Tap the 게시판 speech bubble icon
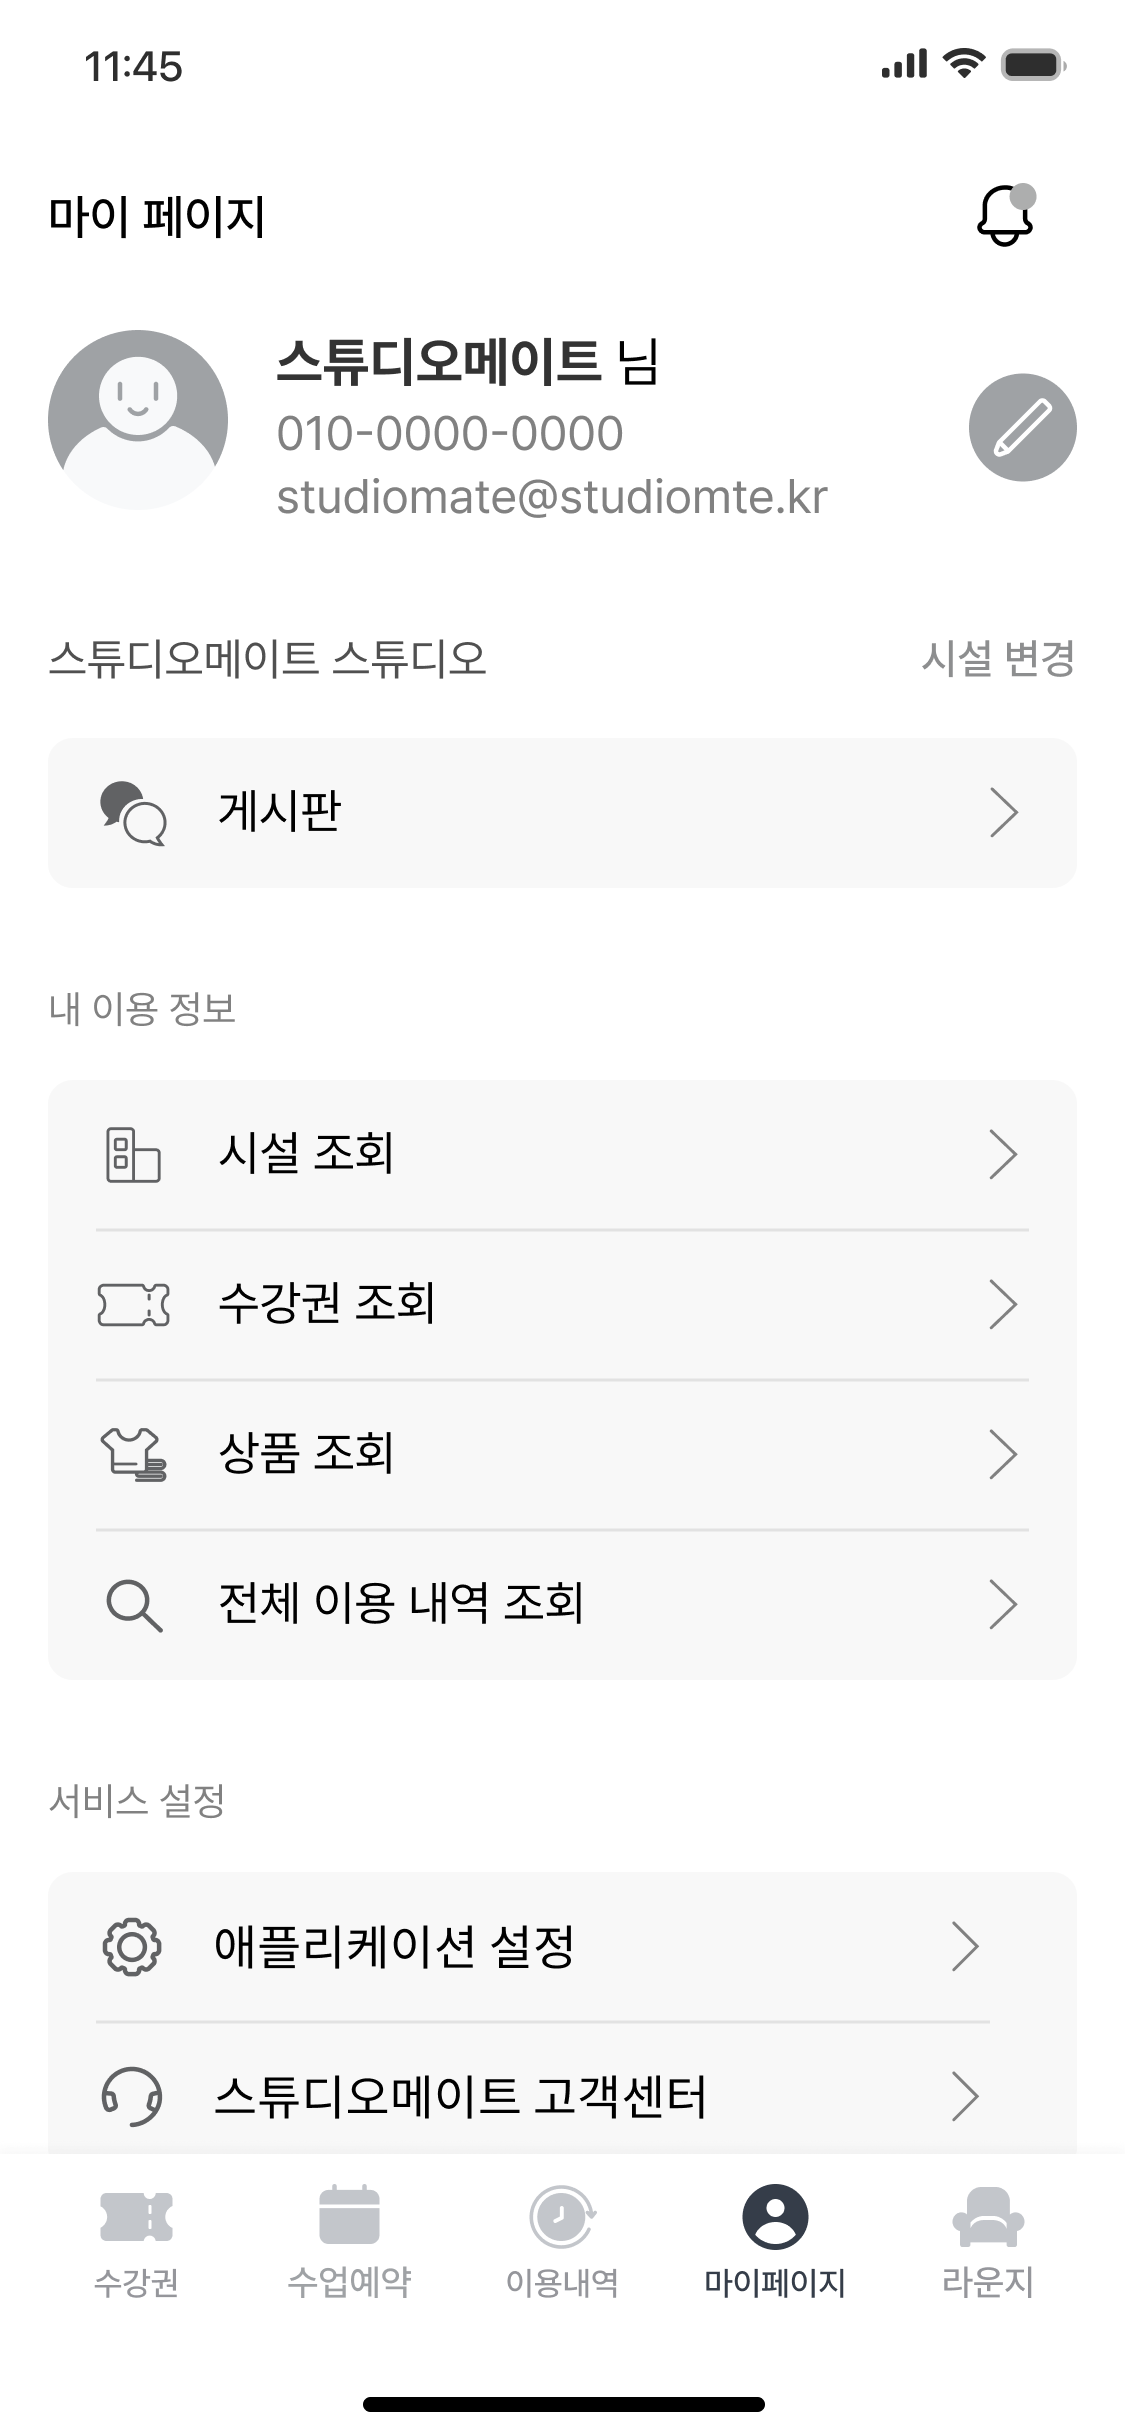Image resolution: width=1125 pixels, height=2436 pixels. (x=133, y=813)
